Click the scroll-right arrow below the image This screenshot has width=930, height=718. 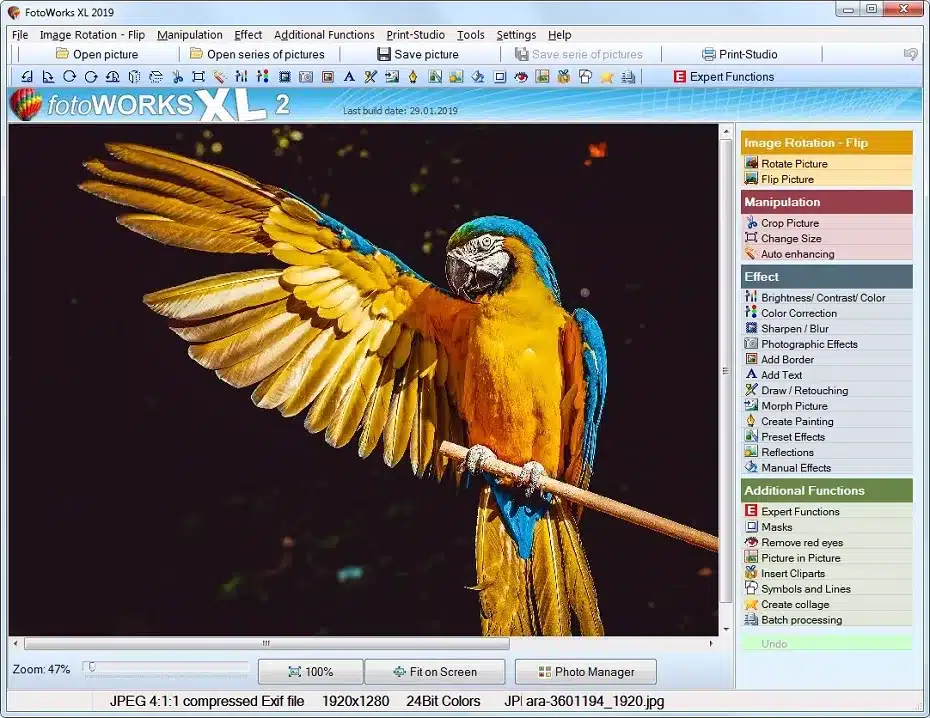tap(711, 643)
